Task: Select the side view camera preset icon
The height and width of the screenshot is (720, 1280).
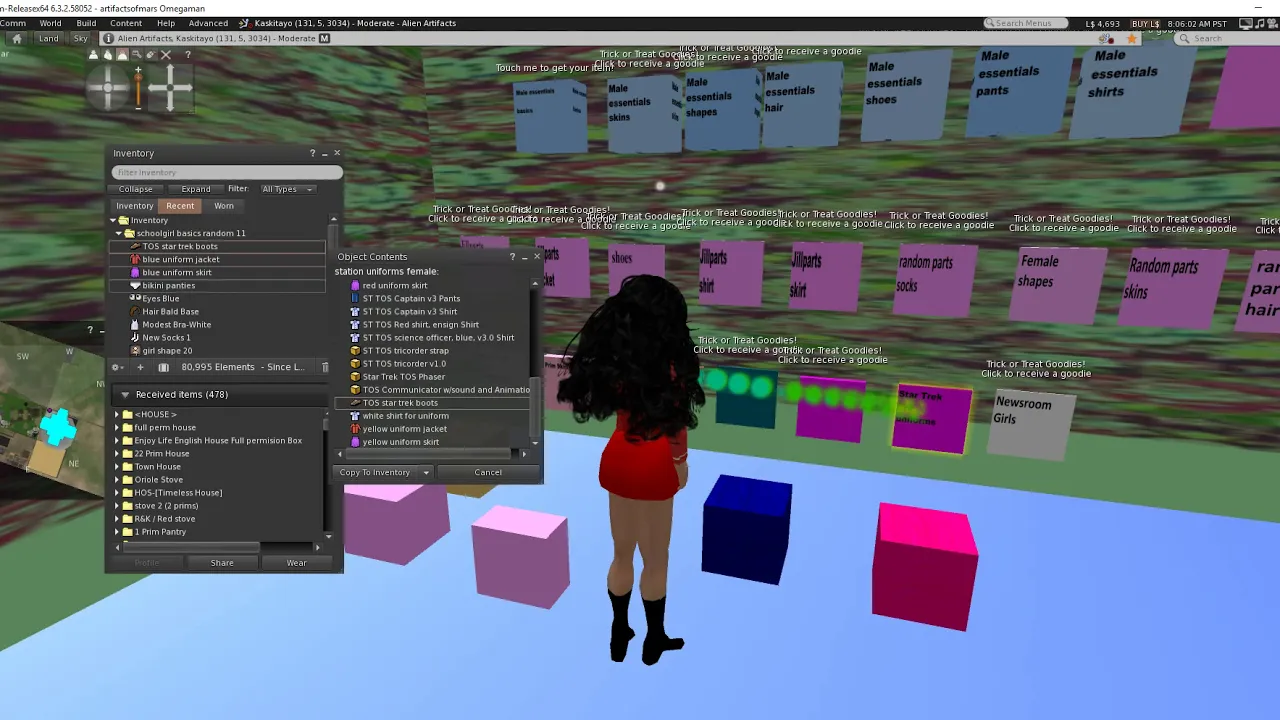Action: [108, 55]
